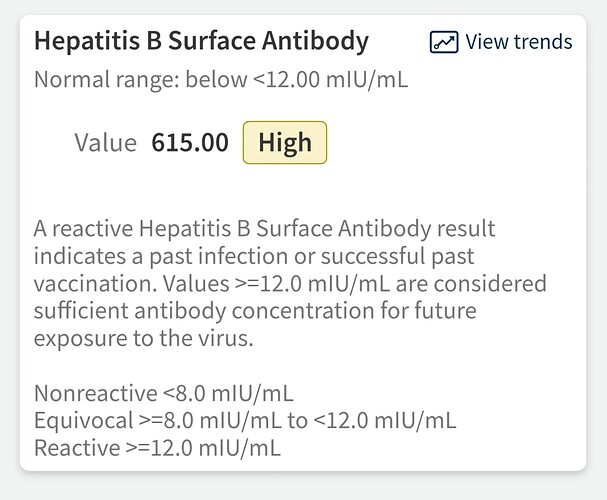The height and width of the screenshot is (500, 607).
Task: Select the High status badge
Action: tap(285, 142)
